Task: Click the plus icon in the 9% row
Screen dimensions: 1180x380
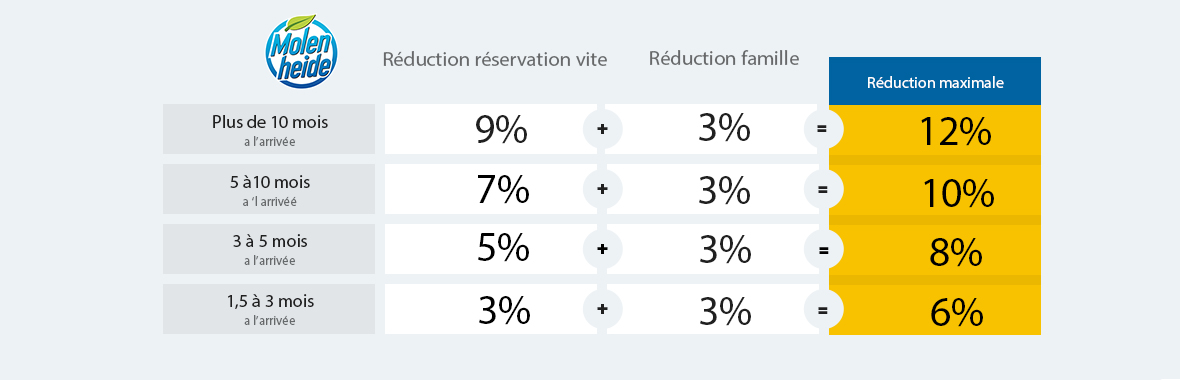Action: tap(602, 129)
